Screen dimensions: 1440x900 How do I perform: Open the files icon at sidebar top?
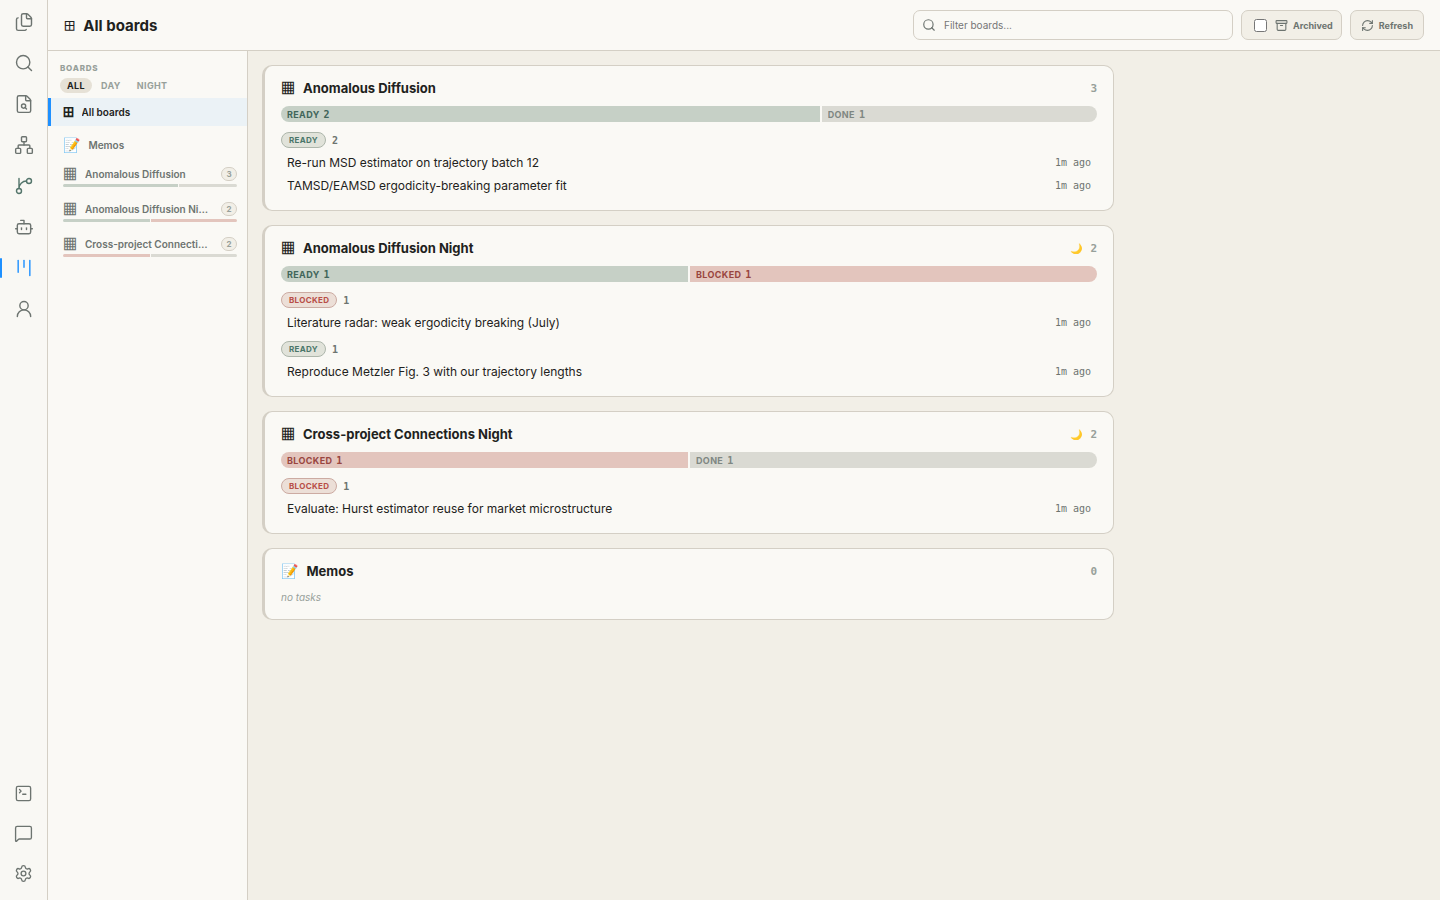24,22
